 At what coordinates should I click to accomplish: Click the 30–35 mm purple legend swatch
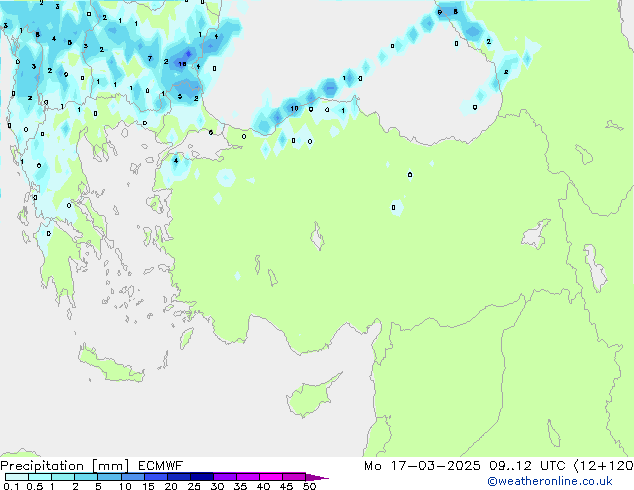[224, 477]
